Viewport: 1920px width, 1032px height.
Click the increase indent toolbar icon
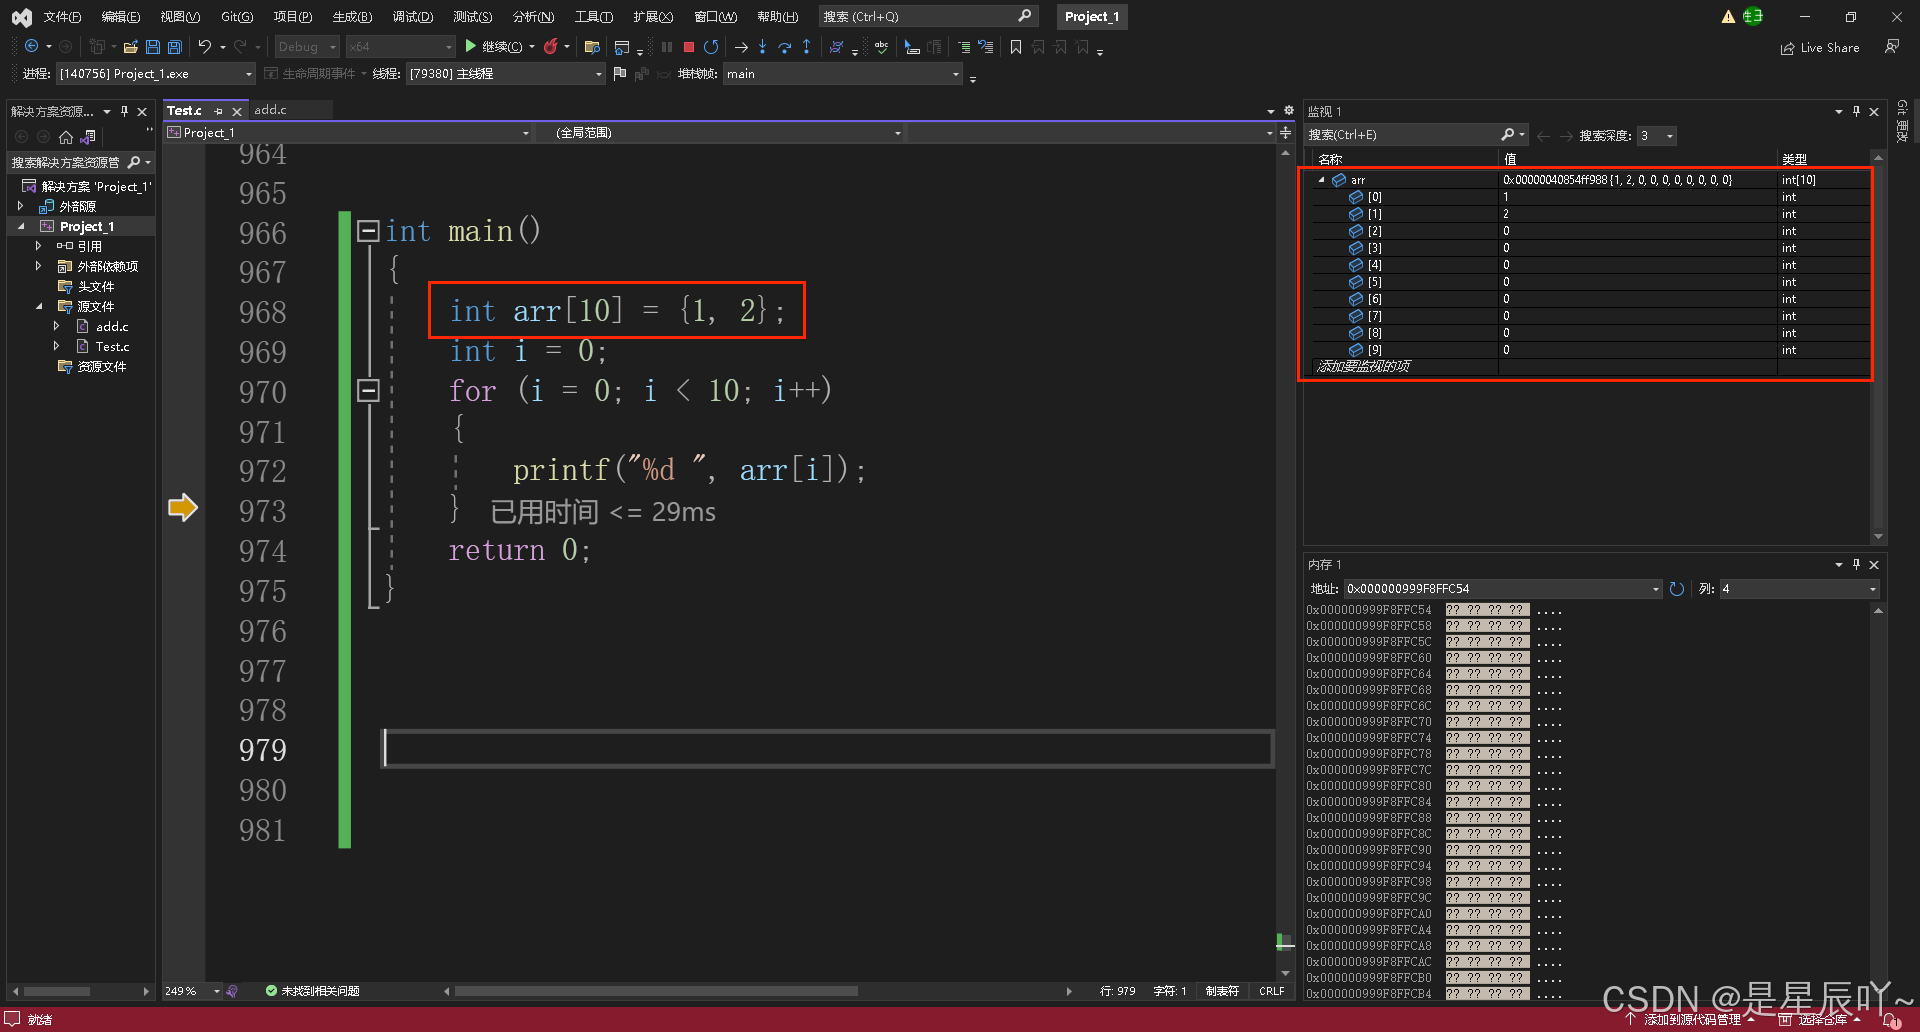[x=964, y=46]
